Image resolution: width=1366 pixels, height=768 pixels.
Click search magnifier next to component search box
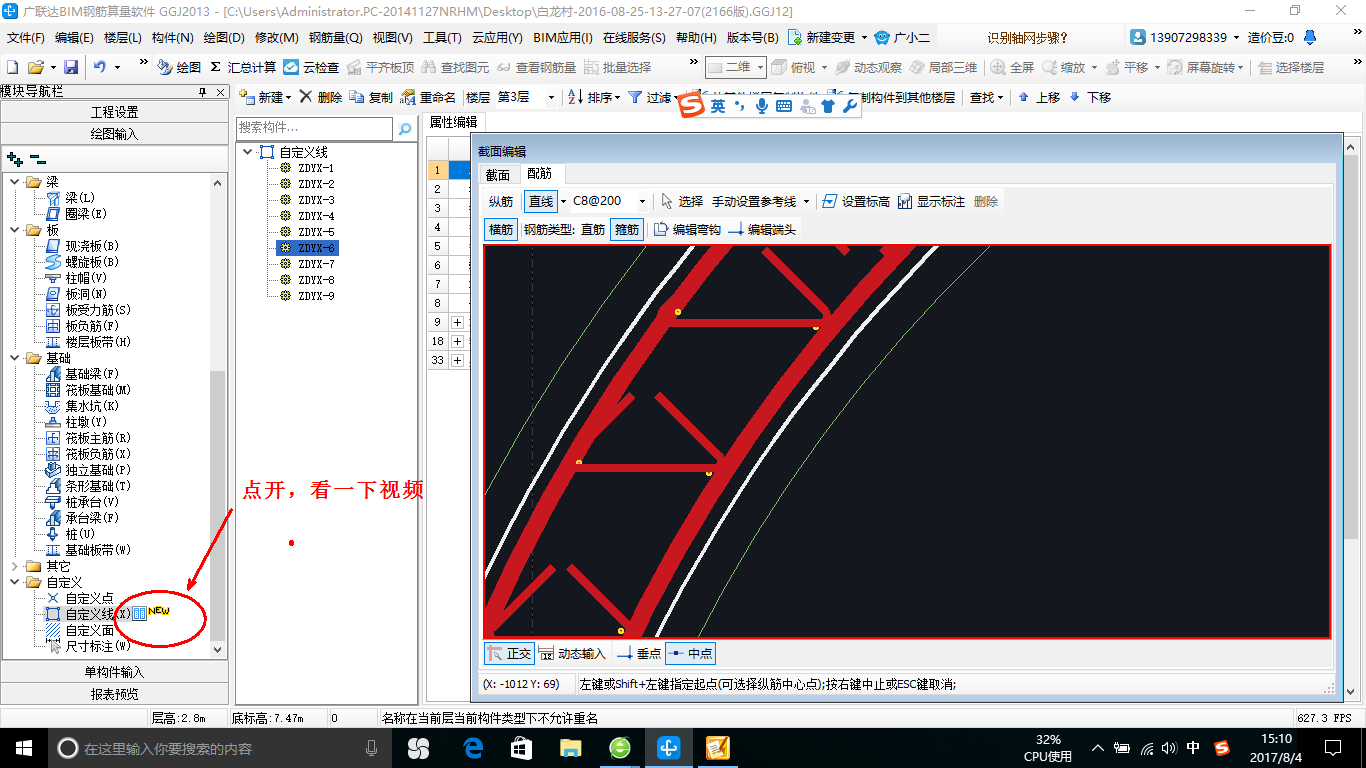point(405,128)
